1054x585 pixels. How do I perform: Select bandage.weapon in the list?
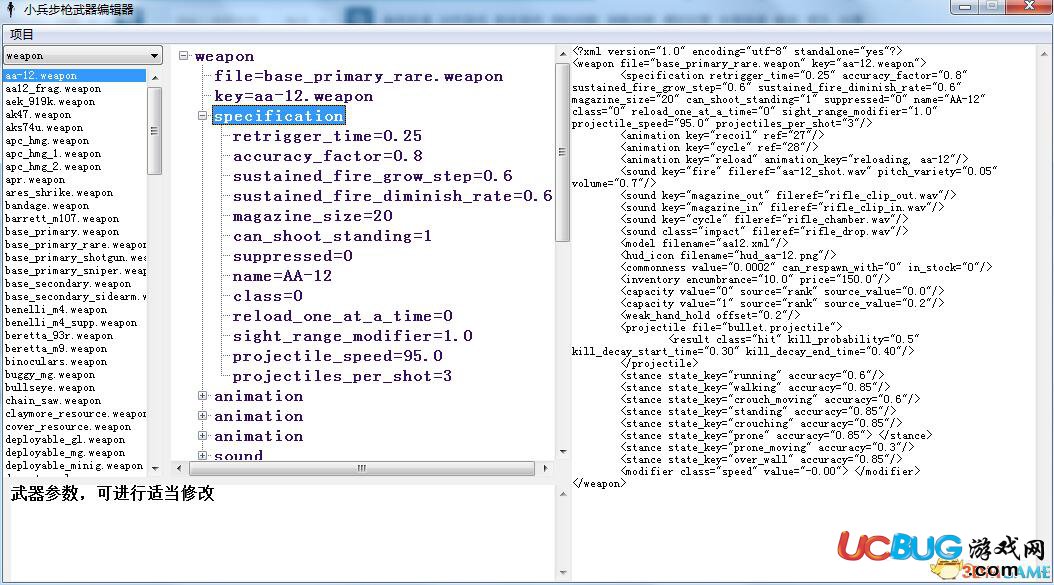[x=47, y=206]
